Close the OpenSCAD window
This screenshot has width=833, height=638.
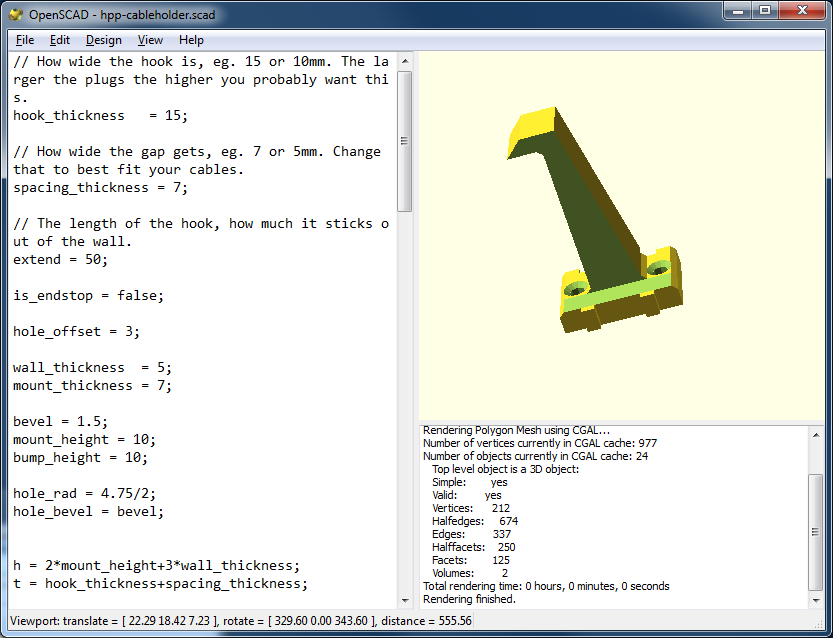click(802, 11)
